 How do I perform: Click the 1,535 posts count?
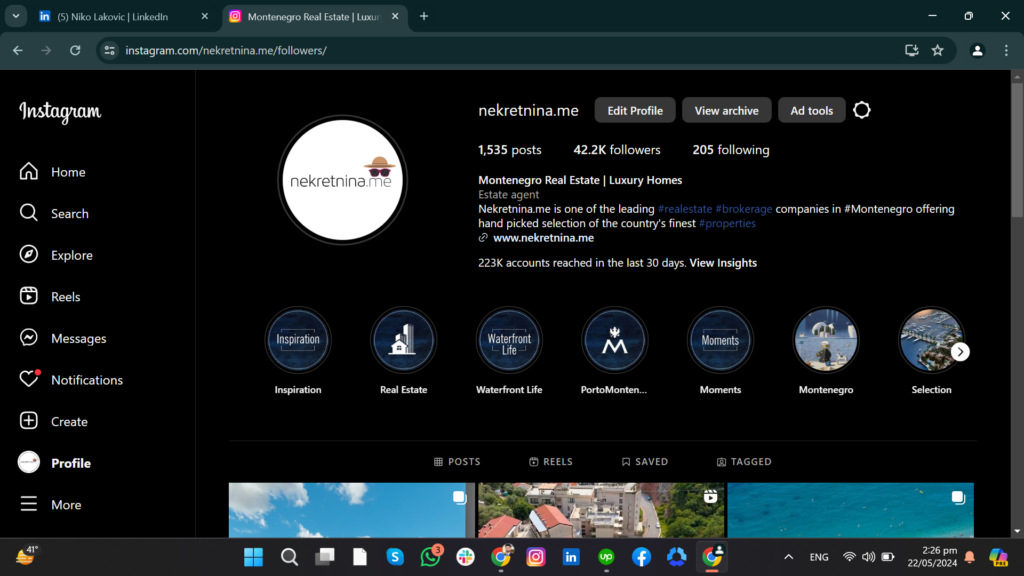point(509,150)
